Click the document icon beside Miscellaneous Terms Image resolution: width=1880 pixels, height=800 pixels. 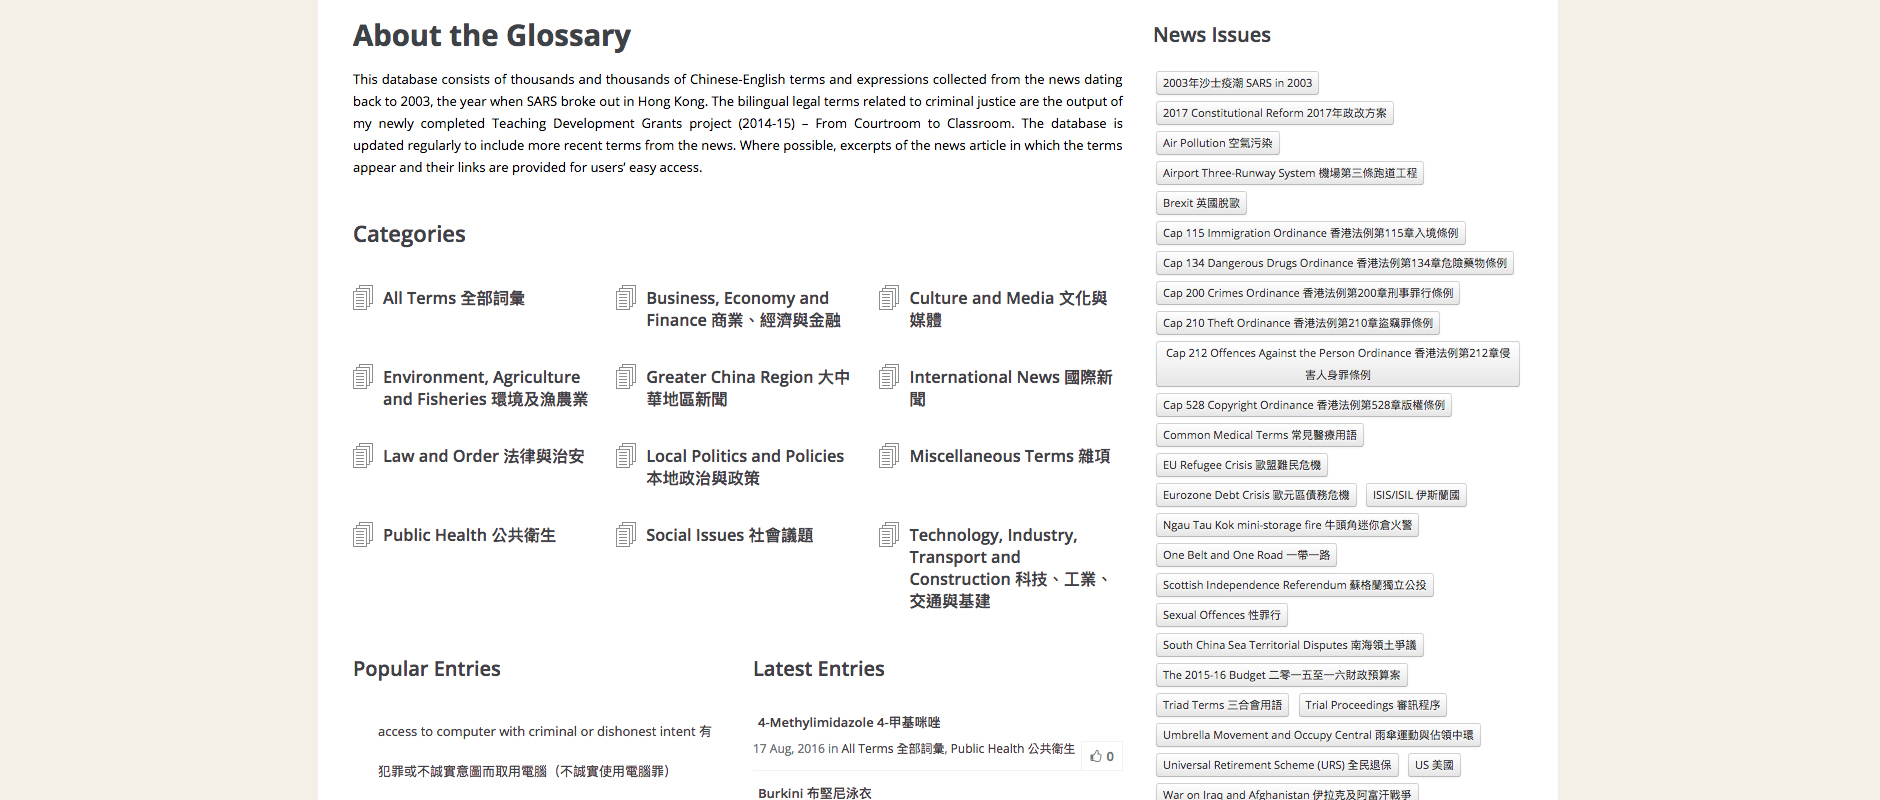pos(889,456)
